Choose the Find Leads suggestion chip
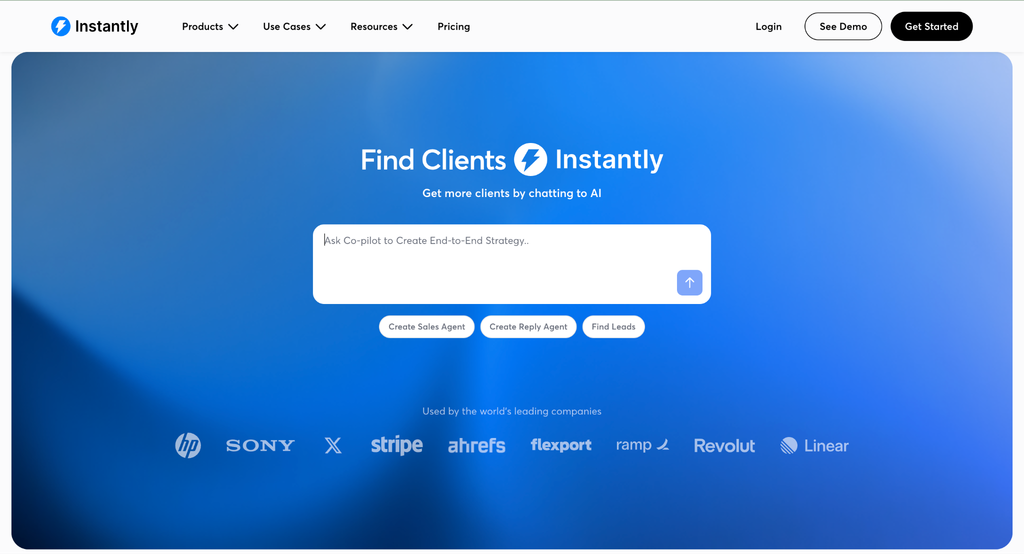Image resolution: width=1024 pixels, height=554 pixels. (613, 327)
